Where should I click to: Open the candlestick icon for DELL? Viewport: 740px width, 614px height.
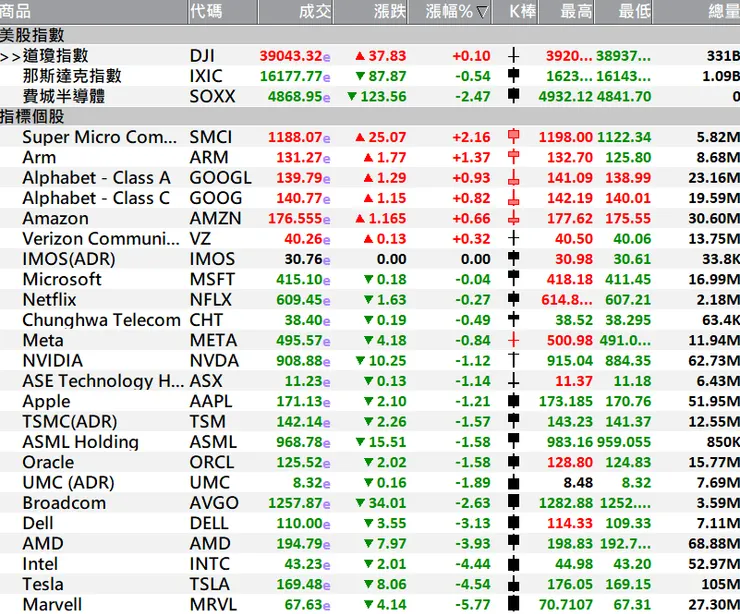coord(513,522)
